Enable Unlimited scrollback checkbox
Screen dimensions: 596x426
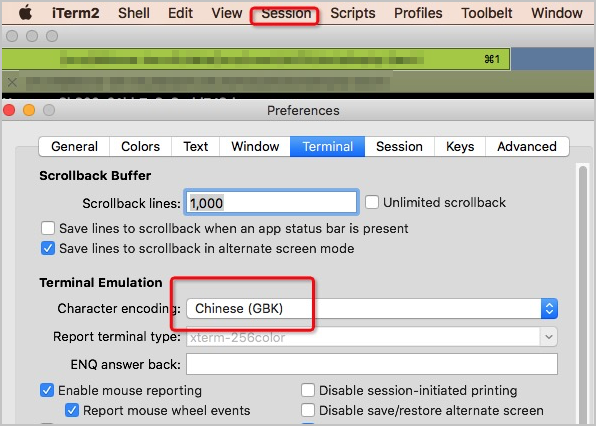point(372,202)
